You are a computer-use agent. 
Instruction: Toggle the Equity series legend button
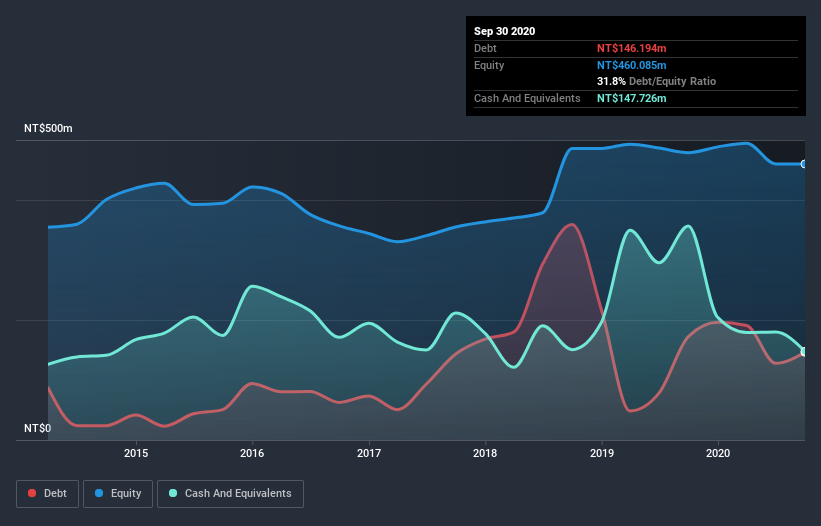tap(118, 494)
